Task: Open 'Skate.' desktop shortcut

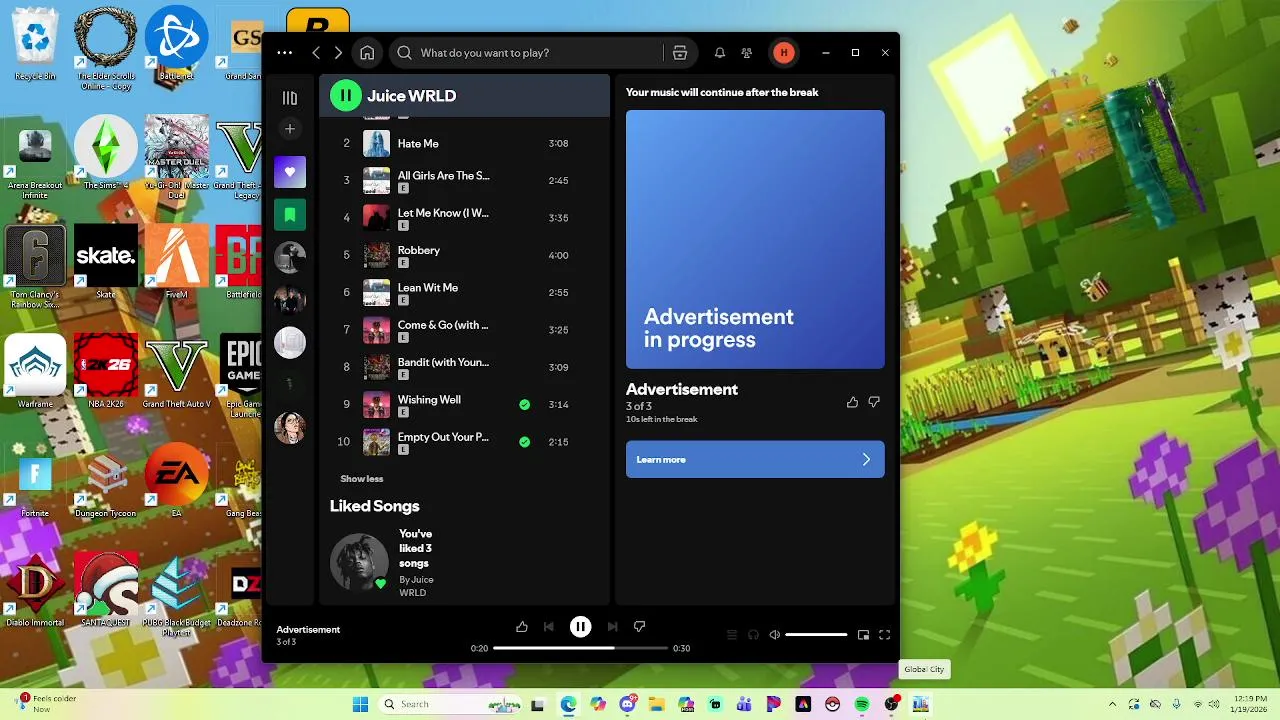Action: [x=106, y=262]
